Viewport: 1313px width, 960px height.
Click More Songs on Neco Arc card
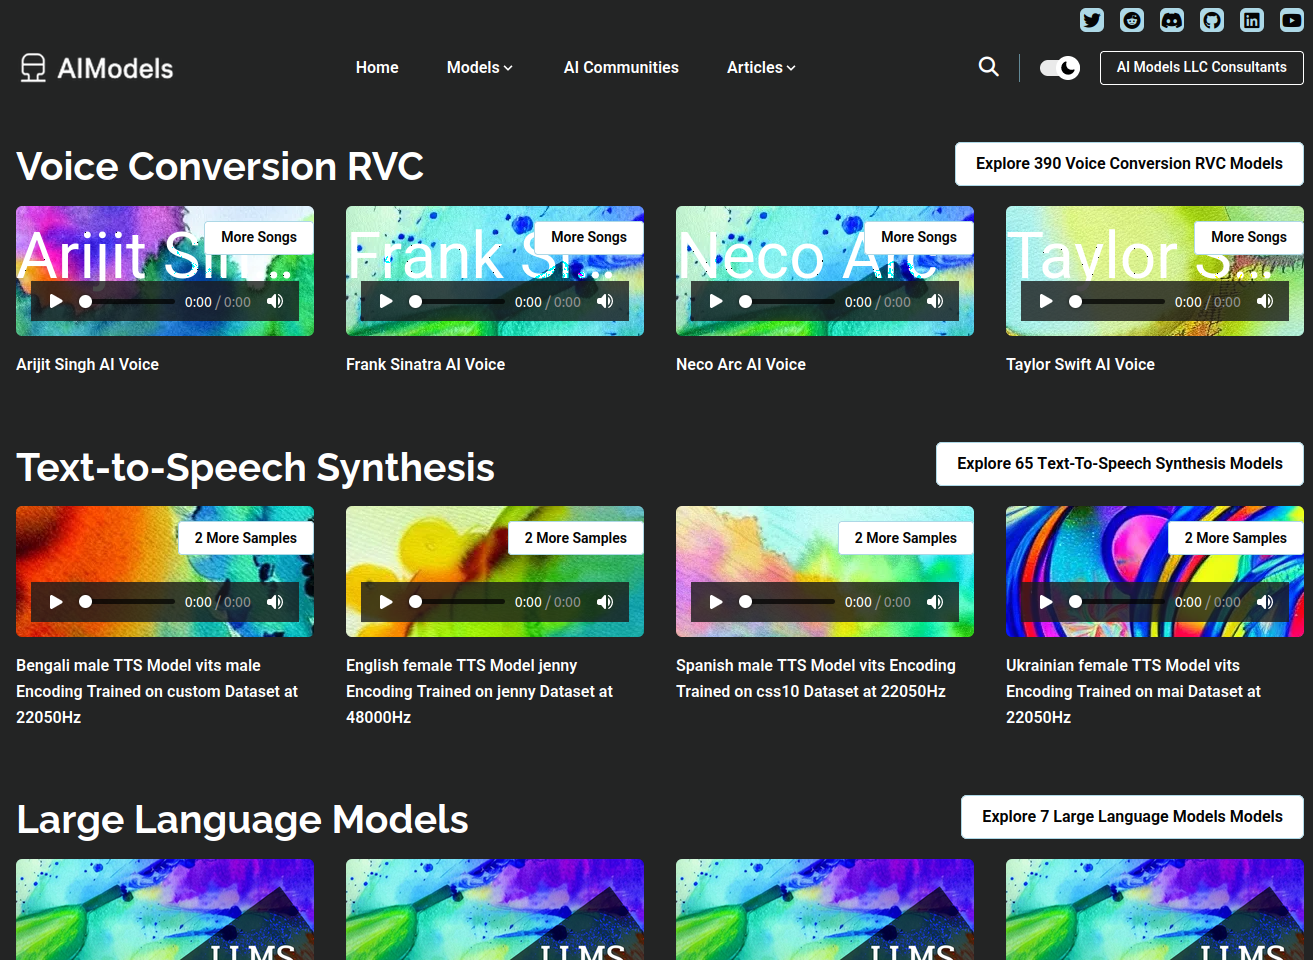click(x=919, y=237)
